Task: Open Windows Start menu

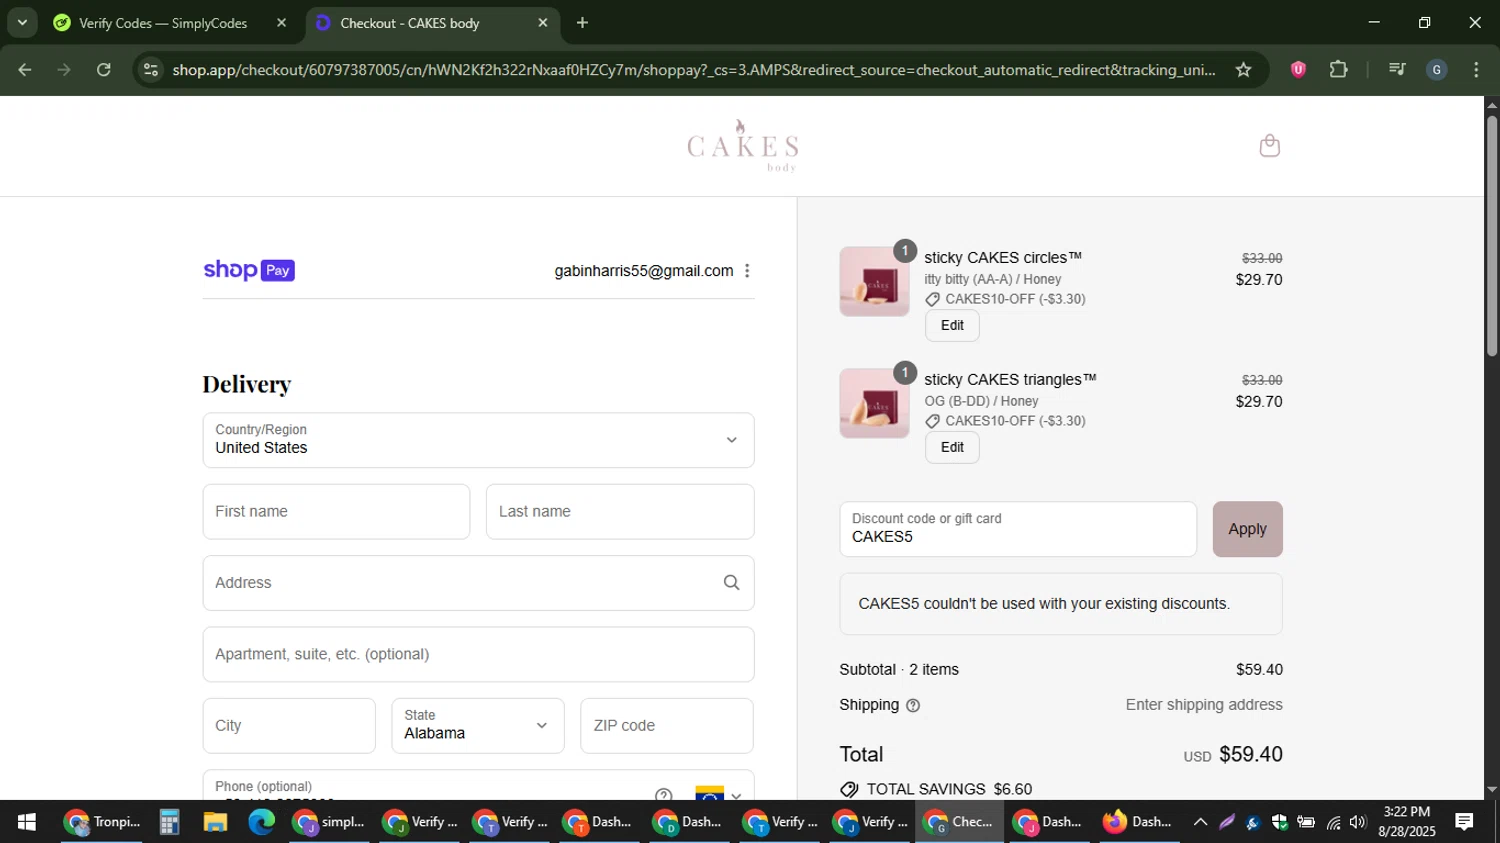Action: click(x=27, y=822)
